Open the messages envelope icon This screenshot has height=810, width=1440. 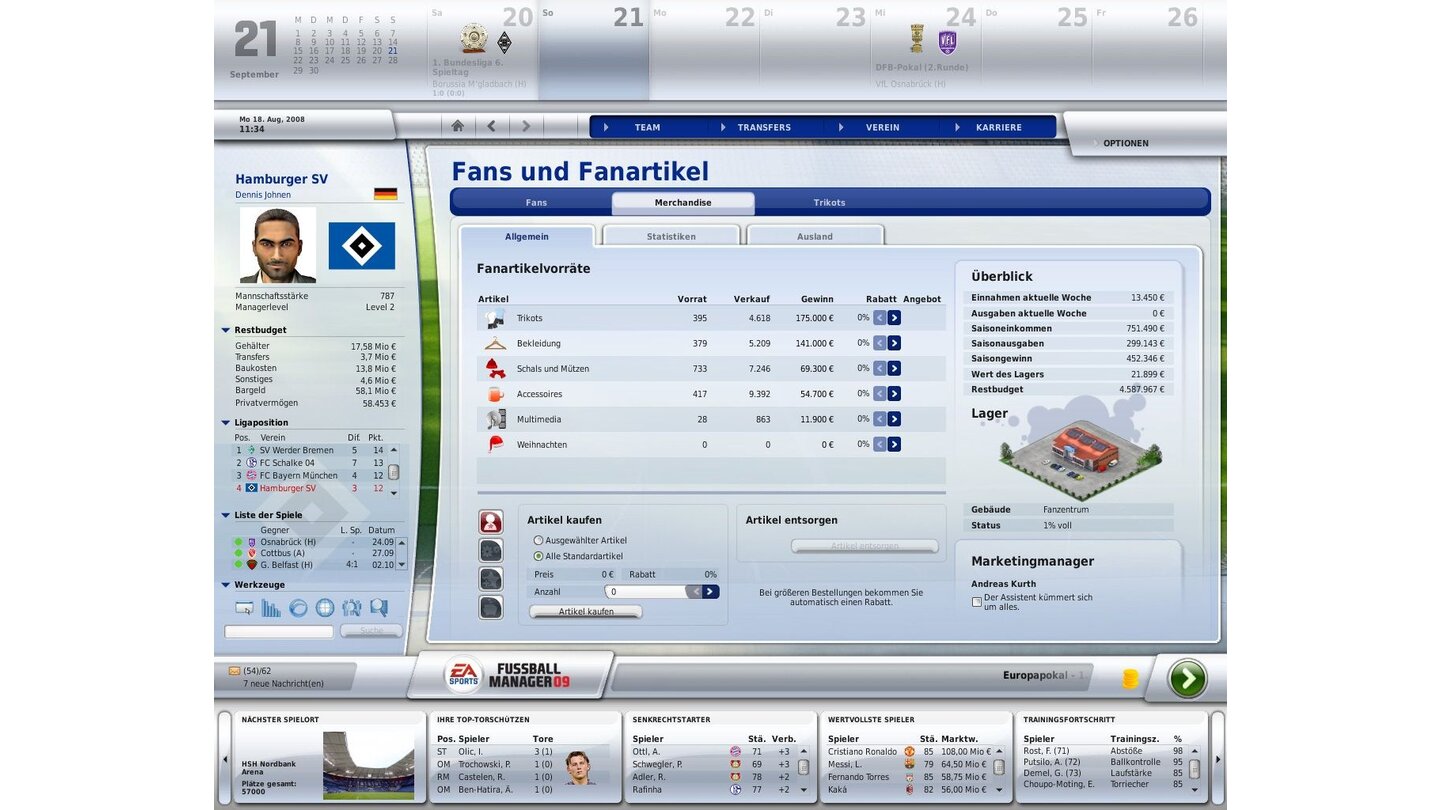(x=234, y=671)
